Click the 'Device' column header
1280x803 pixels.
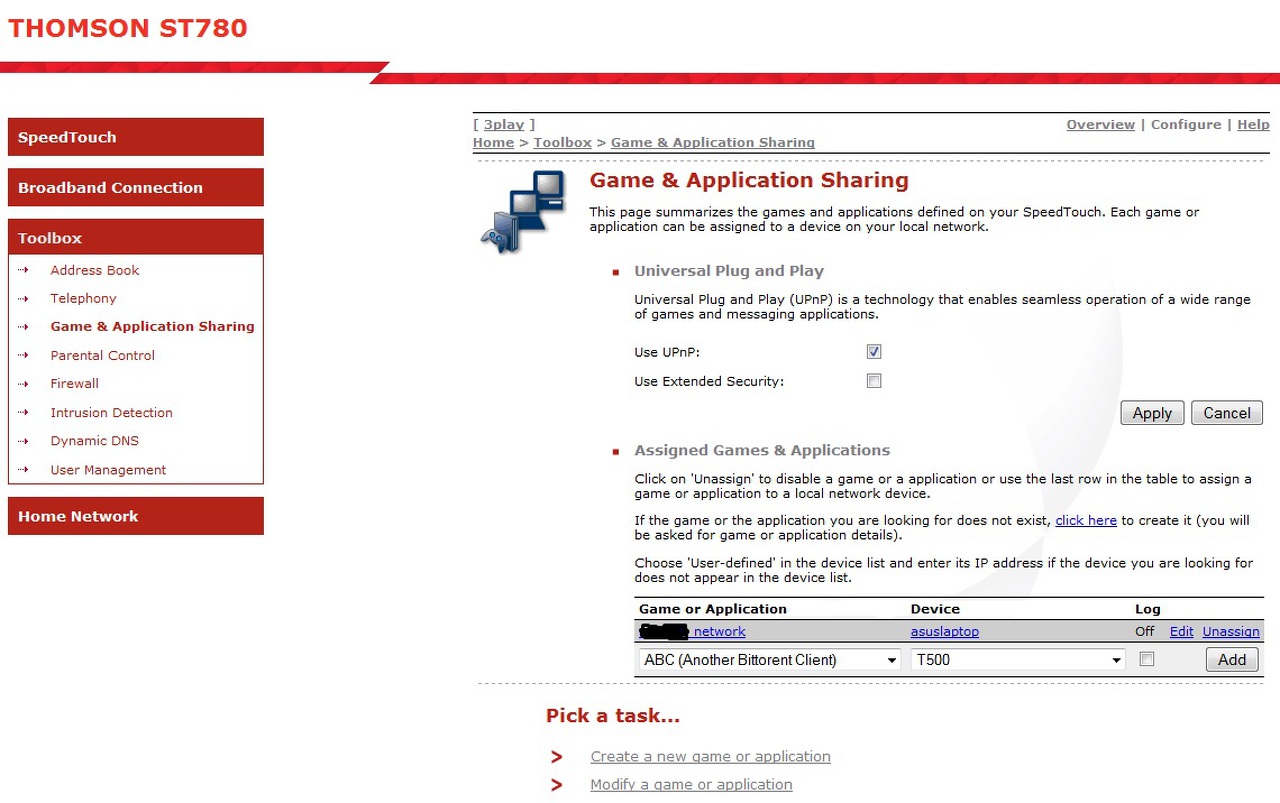pyautogui.click(x=935, y=609)
